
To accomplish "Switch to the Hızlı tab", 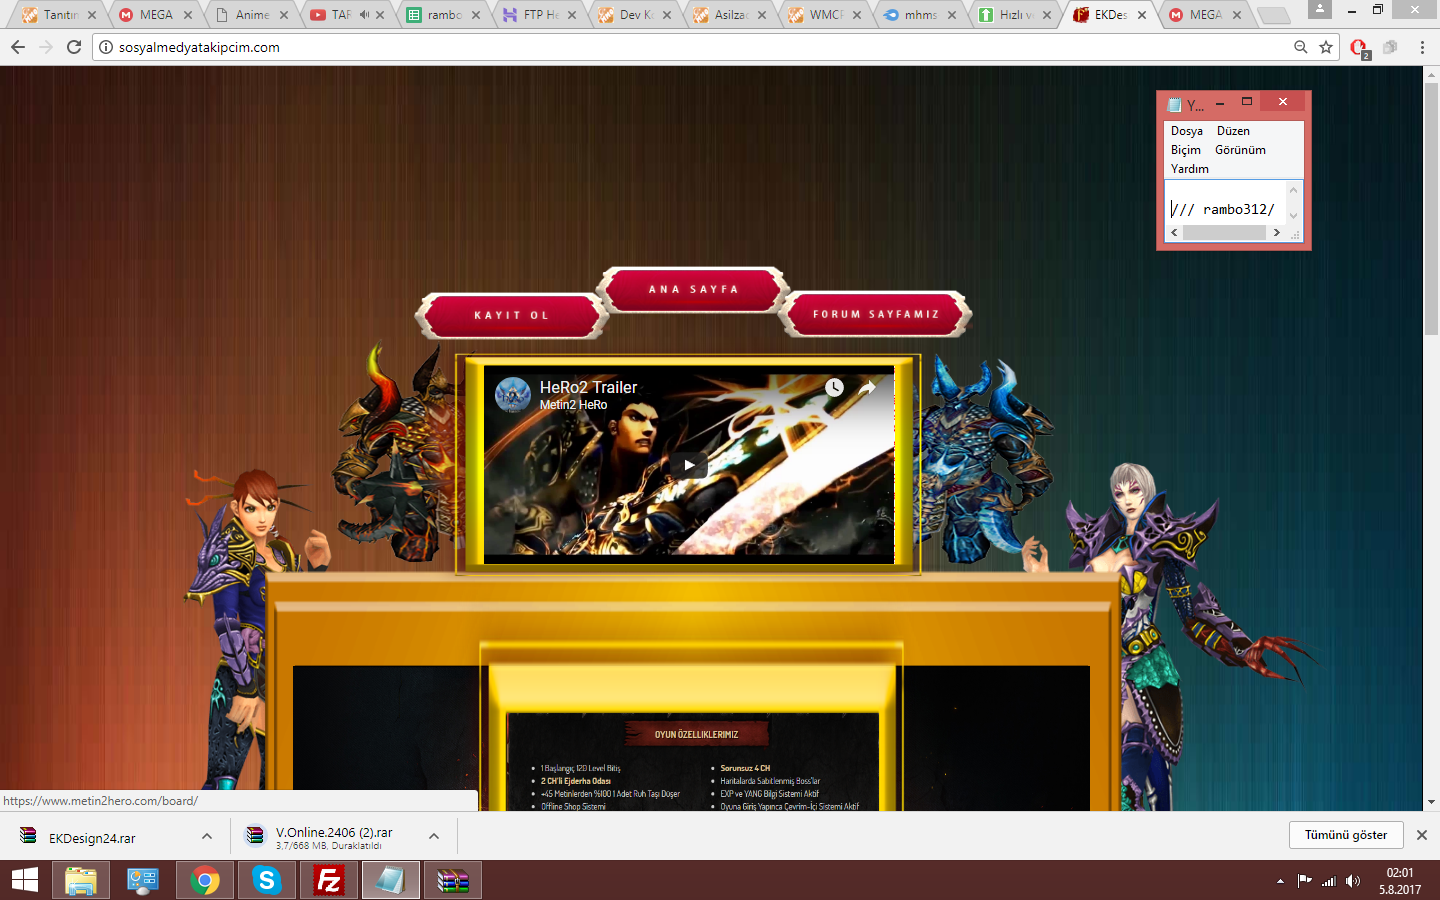I will 1015,15.
